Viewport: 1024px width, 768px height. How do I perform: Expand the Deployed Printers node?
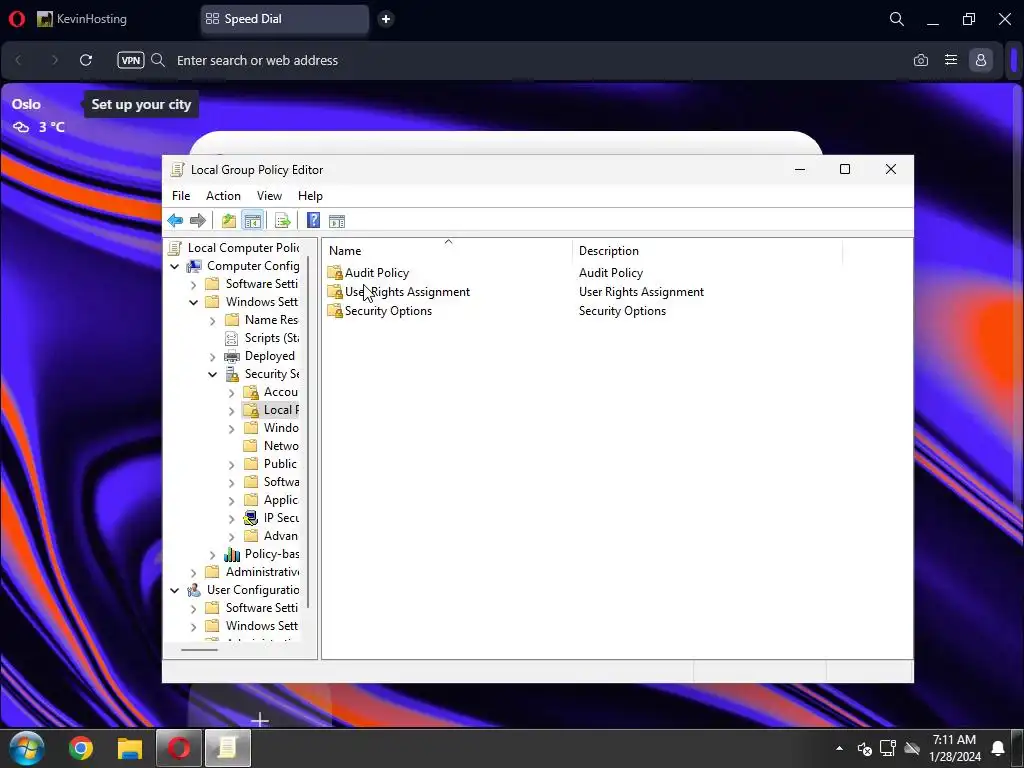(x=212, y=357)
